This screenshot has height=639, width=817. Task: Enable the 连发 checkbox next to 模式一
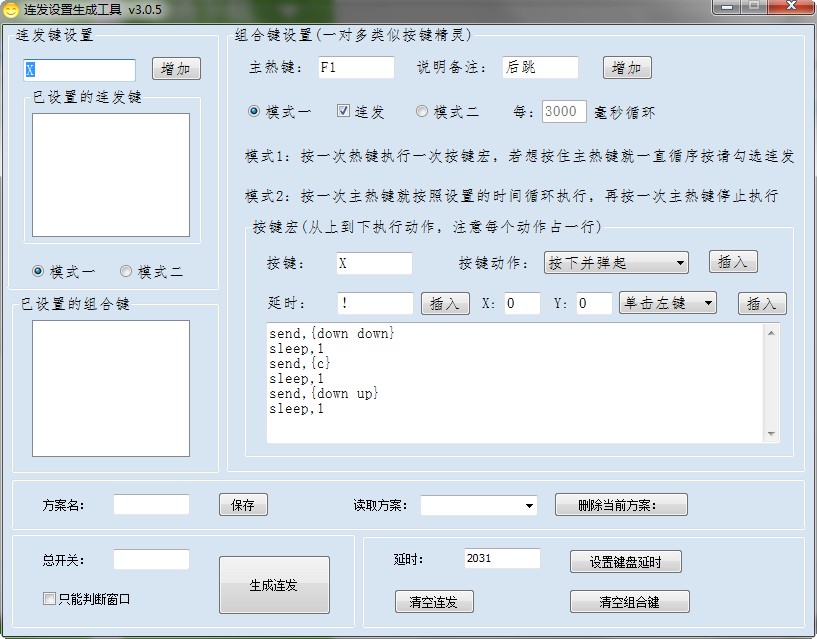click(x=344, y=111)
